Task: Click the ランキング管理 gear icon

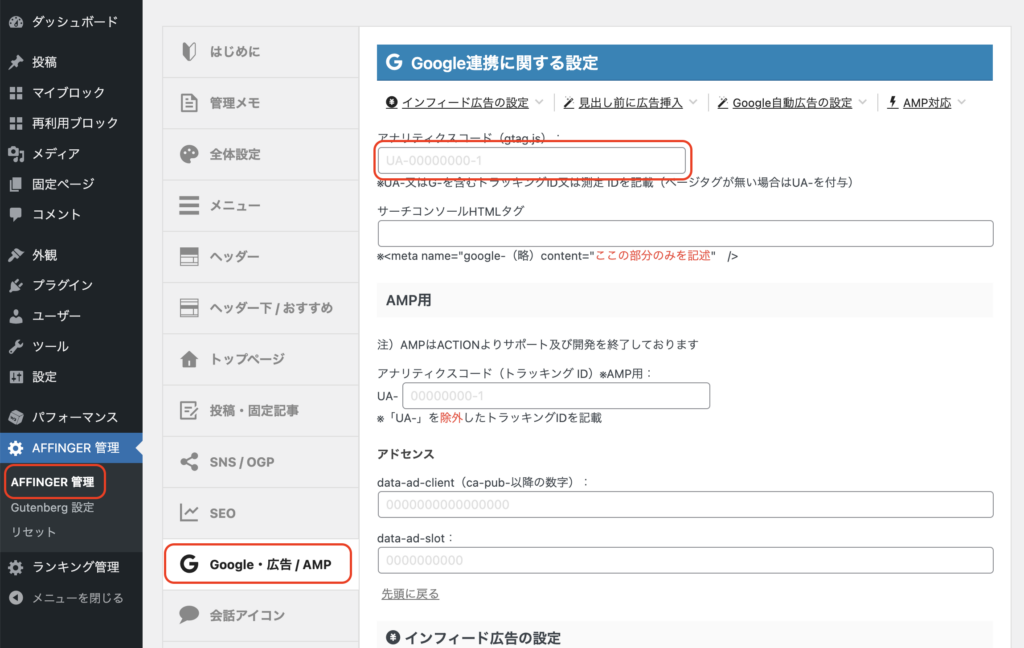Action: (16, 567)
